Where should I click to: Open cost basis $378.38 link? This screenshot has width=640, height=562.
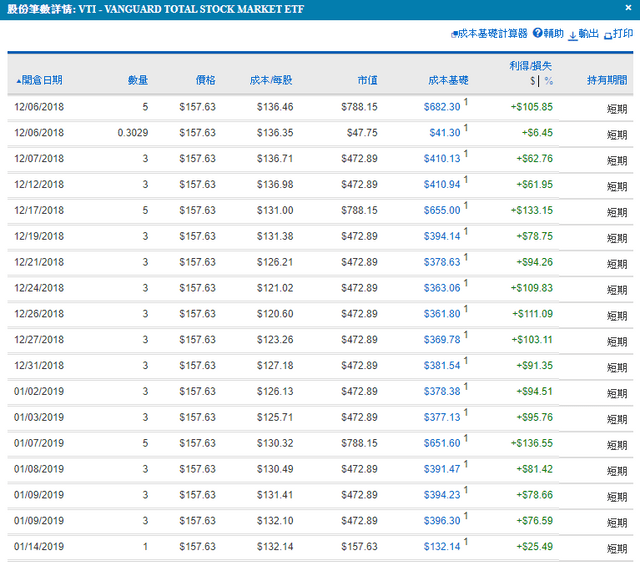pyautogui.click(x=442, y=391)
